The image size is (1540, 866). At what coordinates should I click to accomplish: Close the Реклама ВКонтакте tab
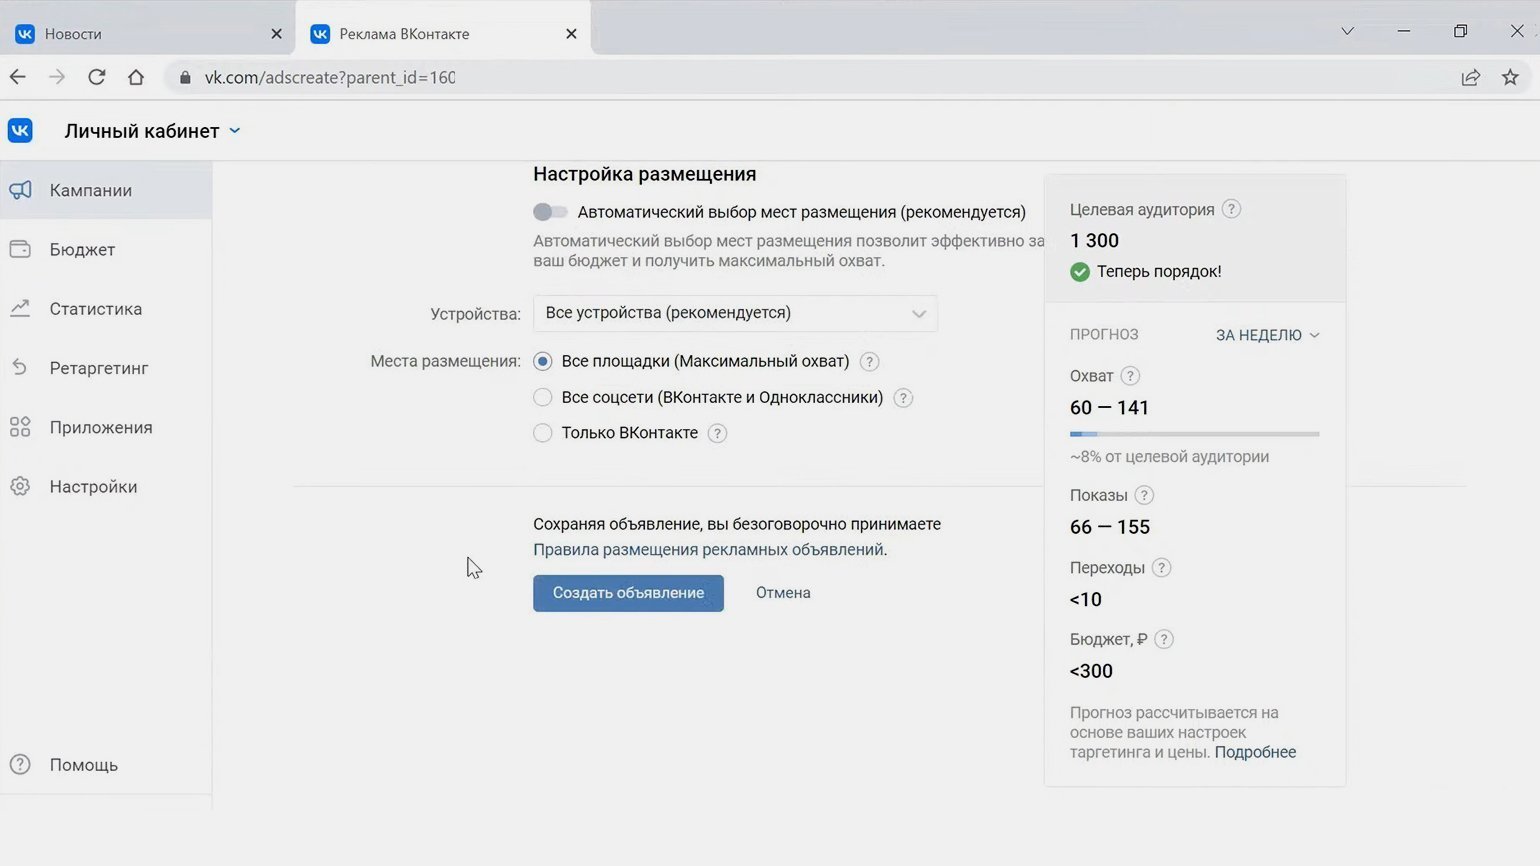(x=571, y=33)
